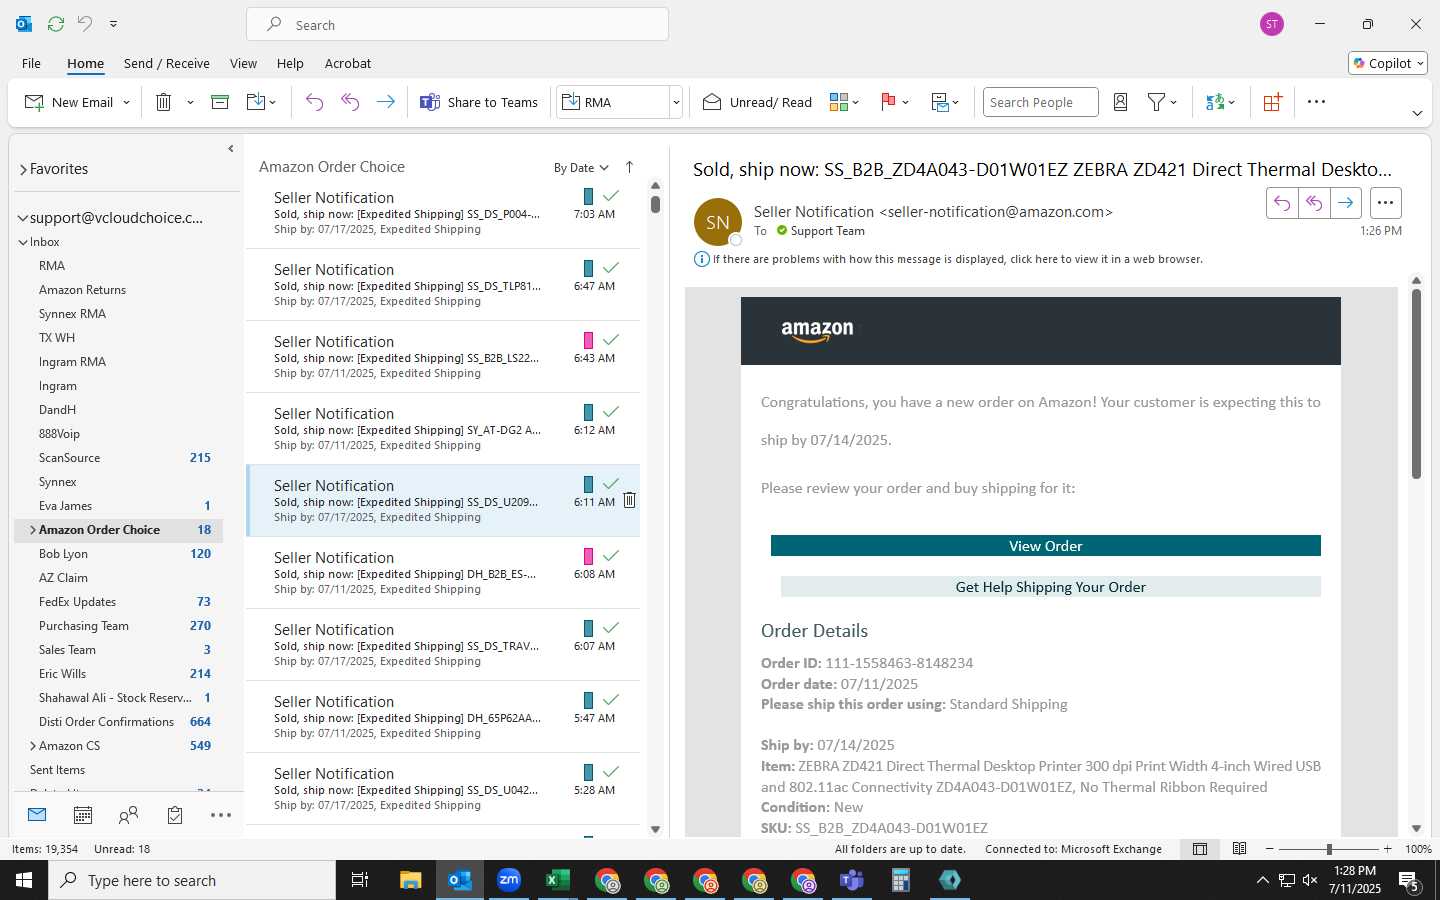1440x900 pixels.
Task: Collapse the Inbox folder tree
Action: (x=23, y=242)
